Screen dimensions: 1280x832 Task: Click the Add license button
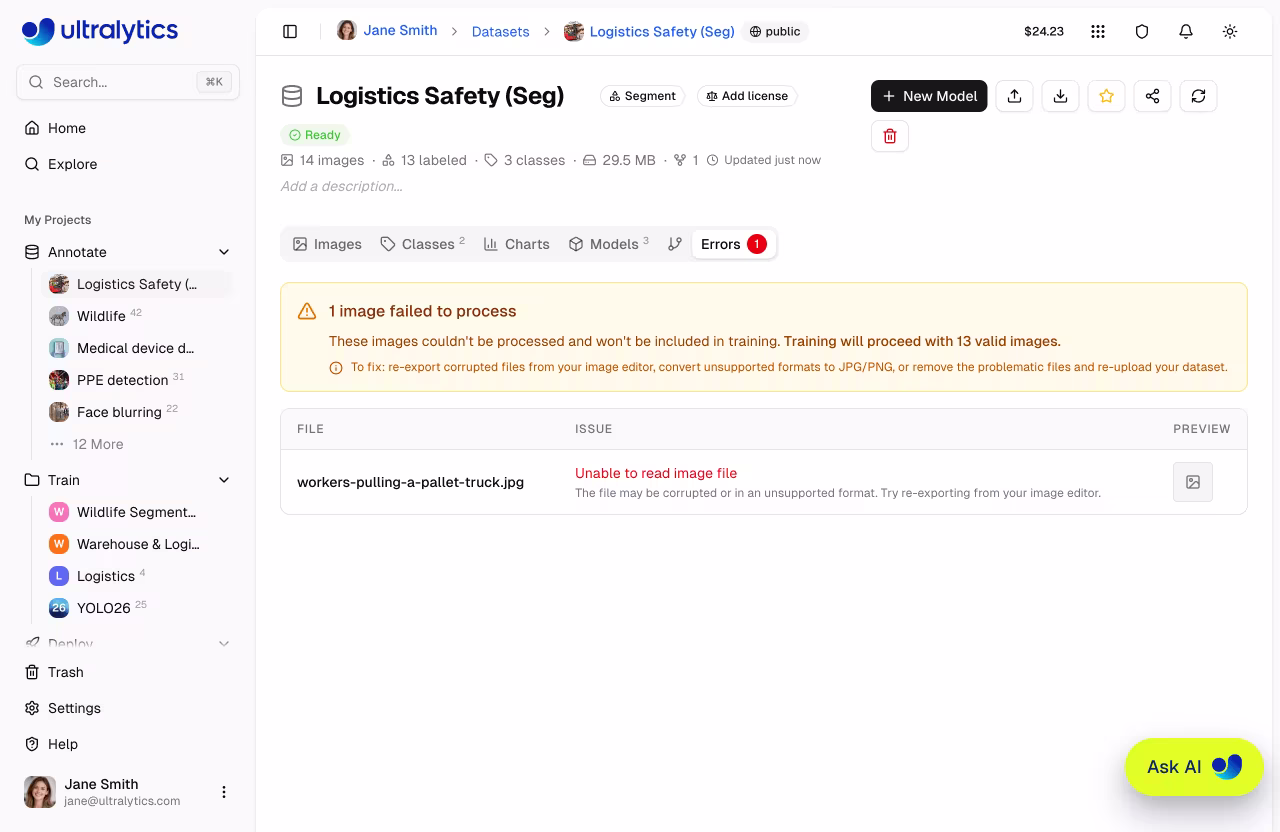(x=747, y=96)
